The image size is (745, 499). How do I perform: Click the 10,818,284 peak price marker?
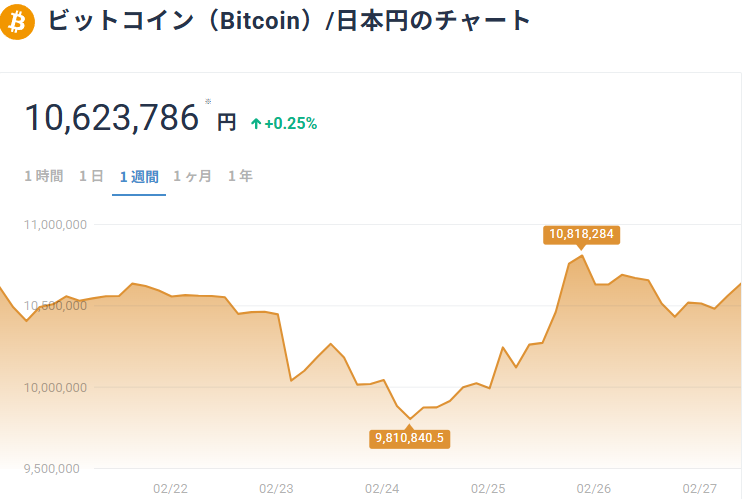(x=582, y=235)
